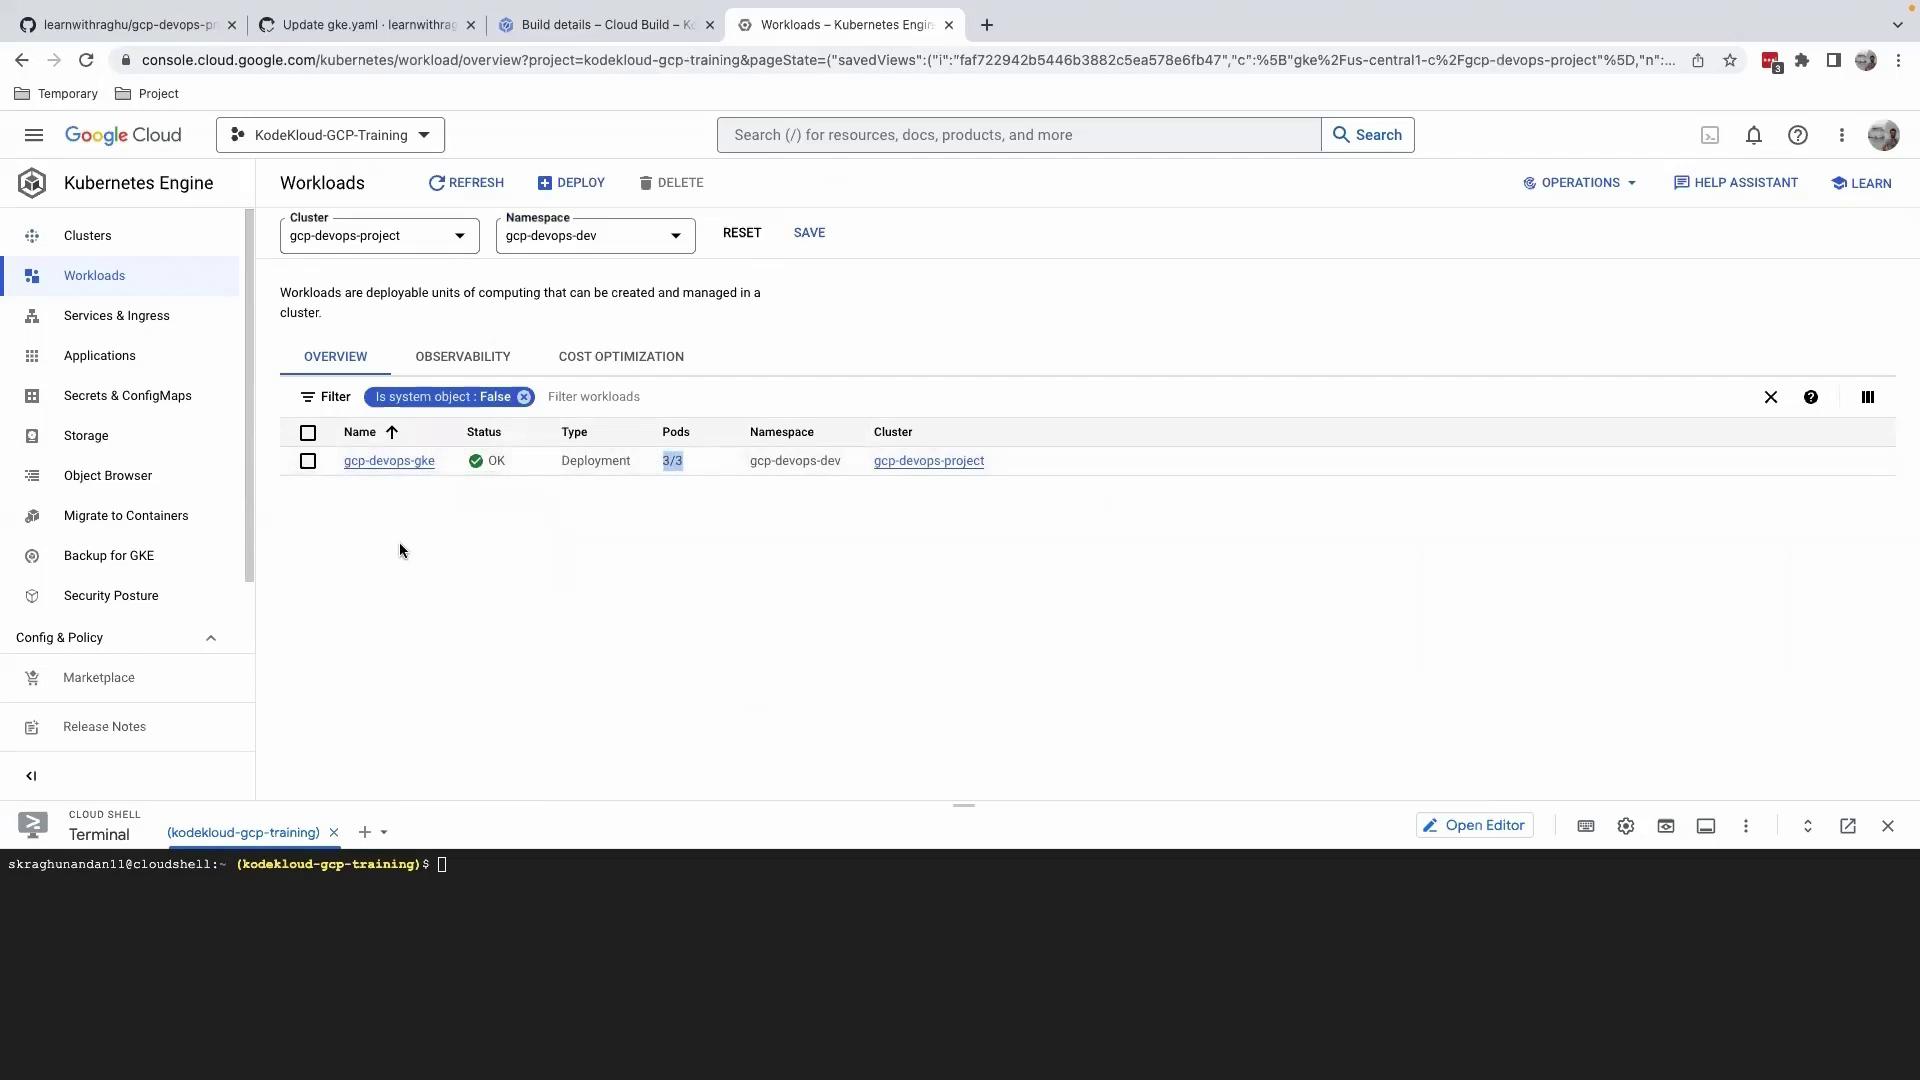Click the notifications bell icon
The image size is (1920, 1080).
coord(1754,135)
